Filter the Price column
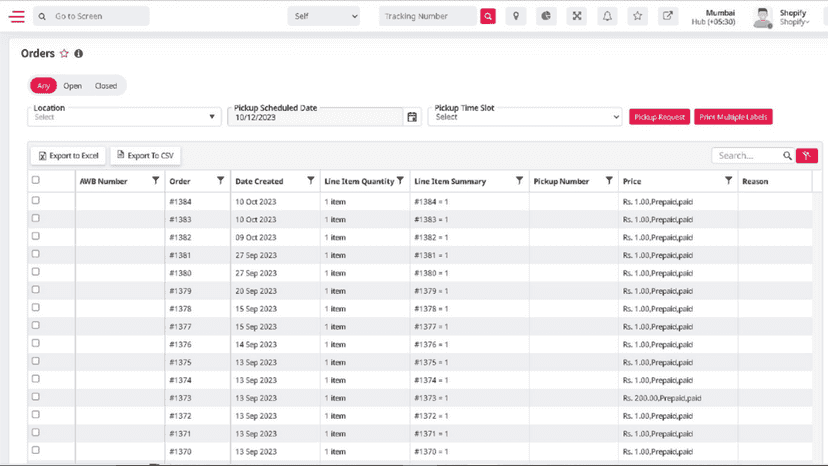This screenshot has height=466, width=828. point(728,181)
